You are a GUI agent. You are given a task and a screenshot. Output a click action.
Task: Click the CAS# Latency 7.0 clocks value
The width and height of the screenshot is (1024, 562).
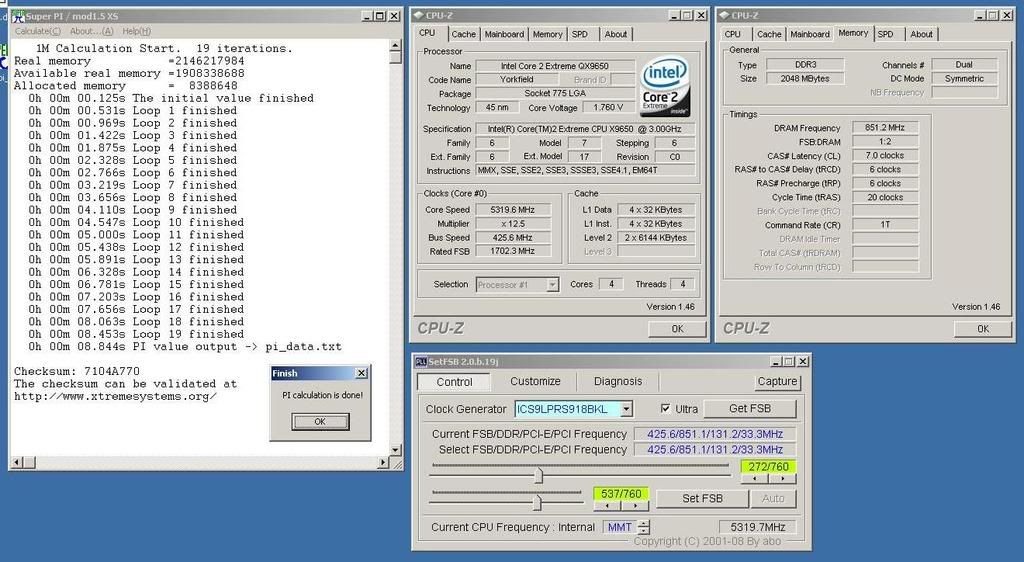pos(885,156)
